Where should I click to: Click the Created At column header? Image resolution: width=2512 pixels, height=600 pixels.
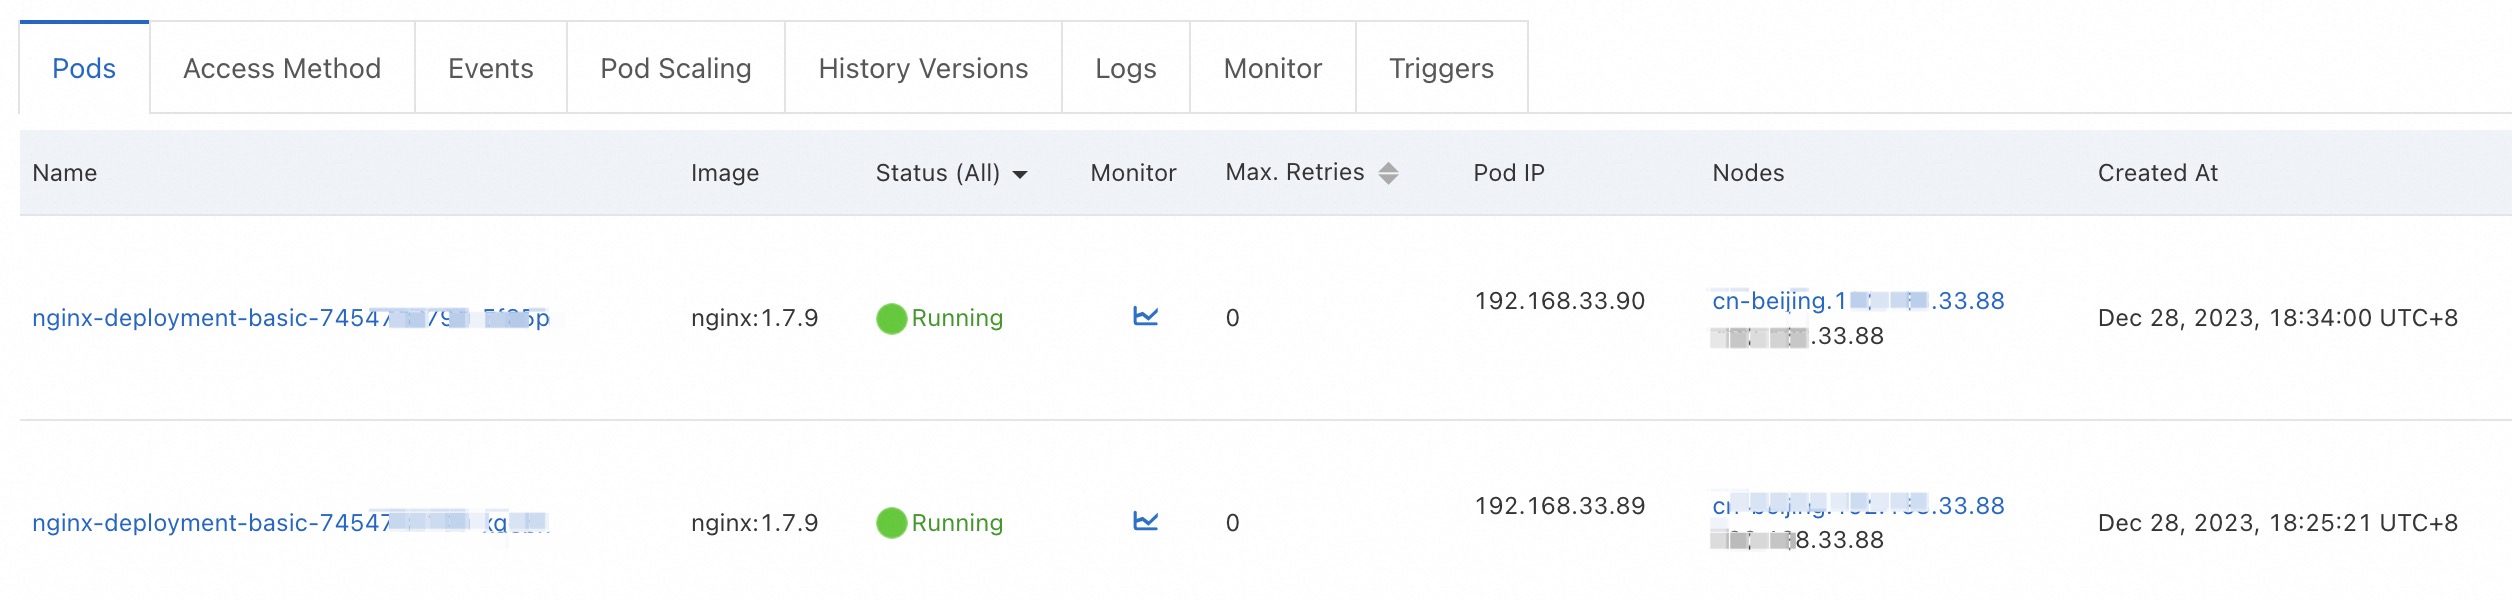click(x=2157, y=173)
